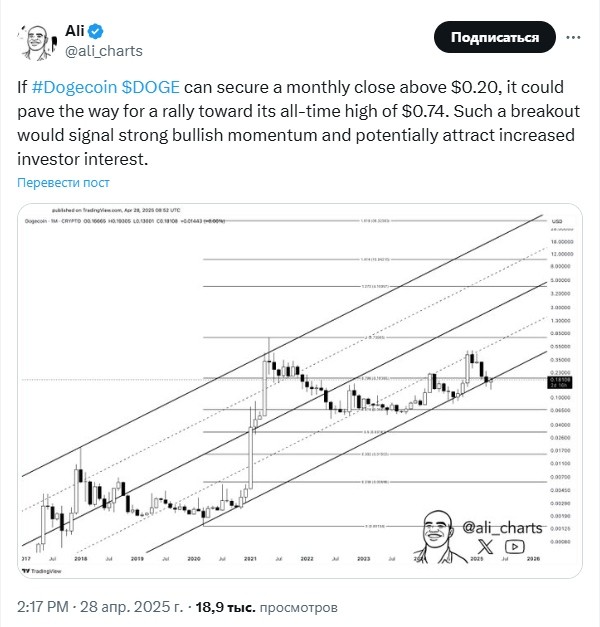600x627 pixels.
Task: Click the @ali_charts watermark text on chart
Action: 502,526
